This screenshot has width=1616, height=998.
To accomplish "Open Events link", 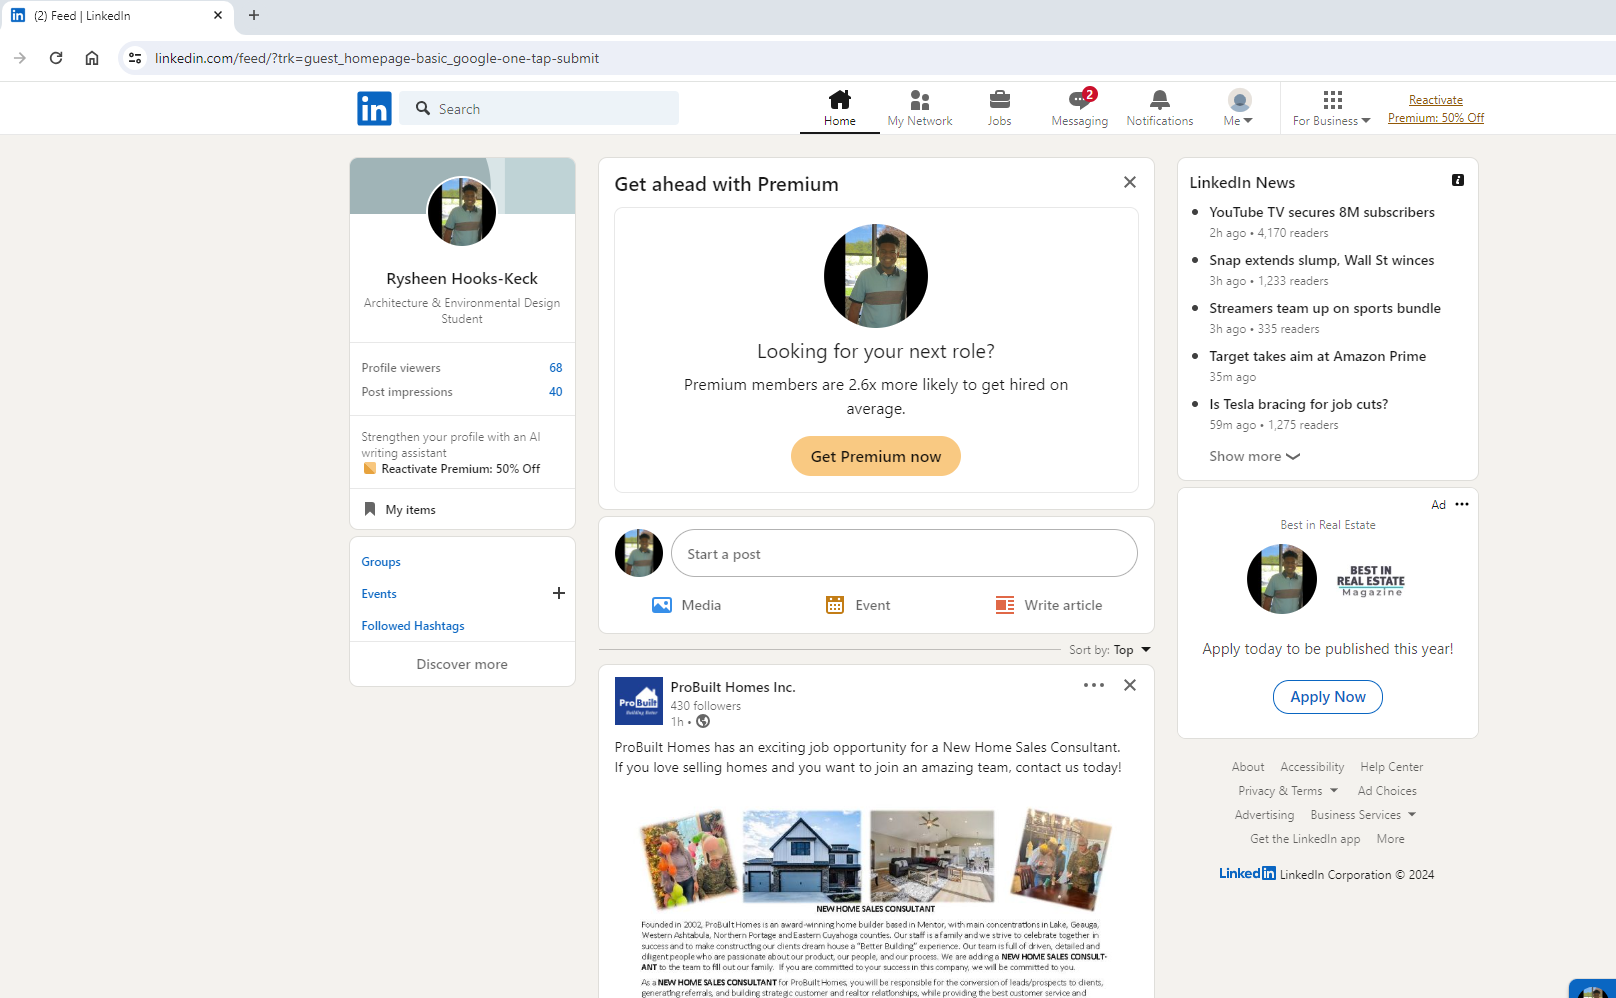I will click(379, 594).
